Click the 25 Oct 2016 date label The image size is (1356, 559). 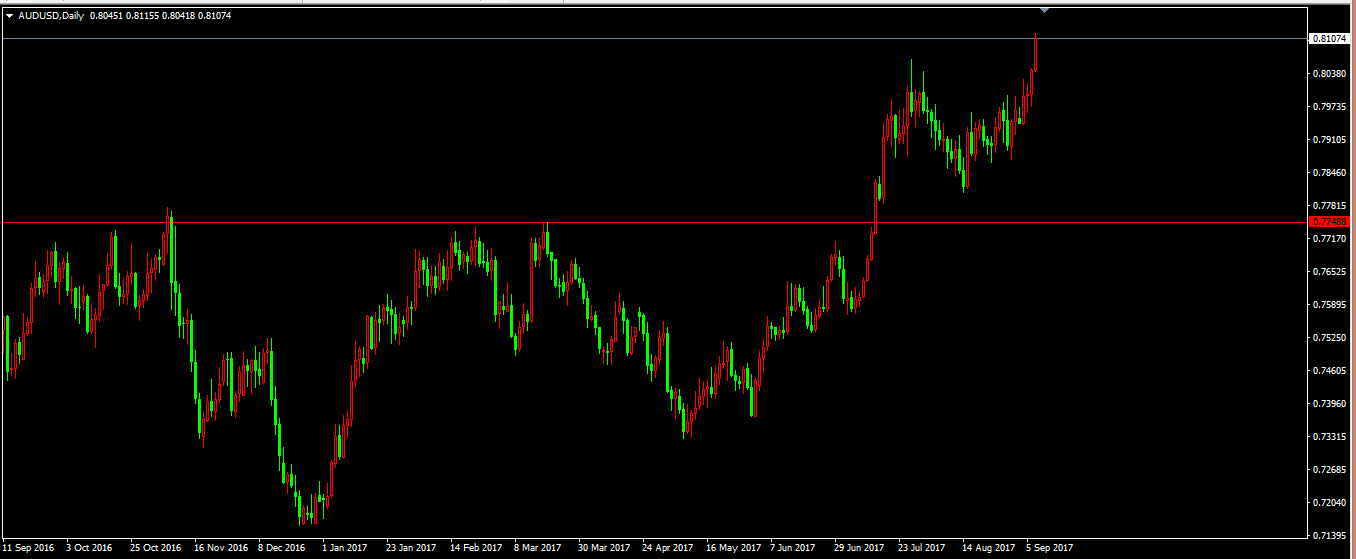tap(155, 548)
